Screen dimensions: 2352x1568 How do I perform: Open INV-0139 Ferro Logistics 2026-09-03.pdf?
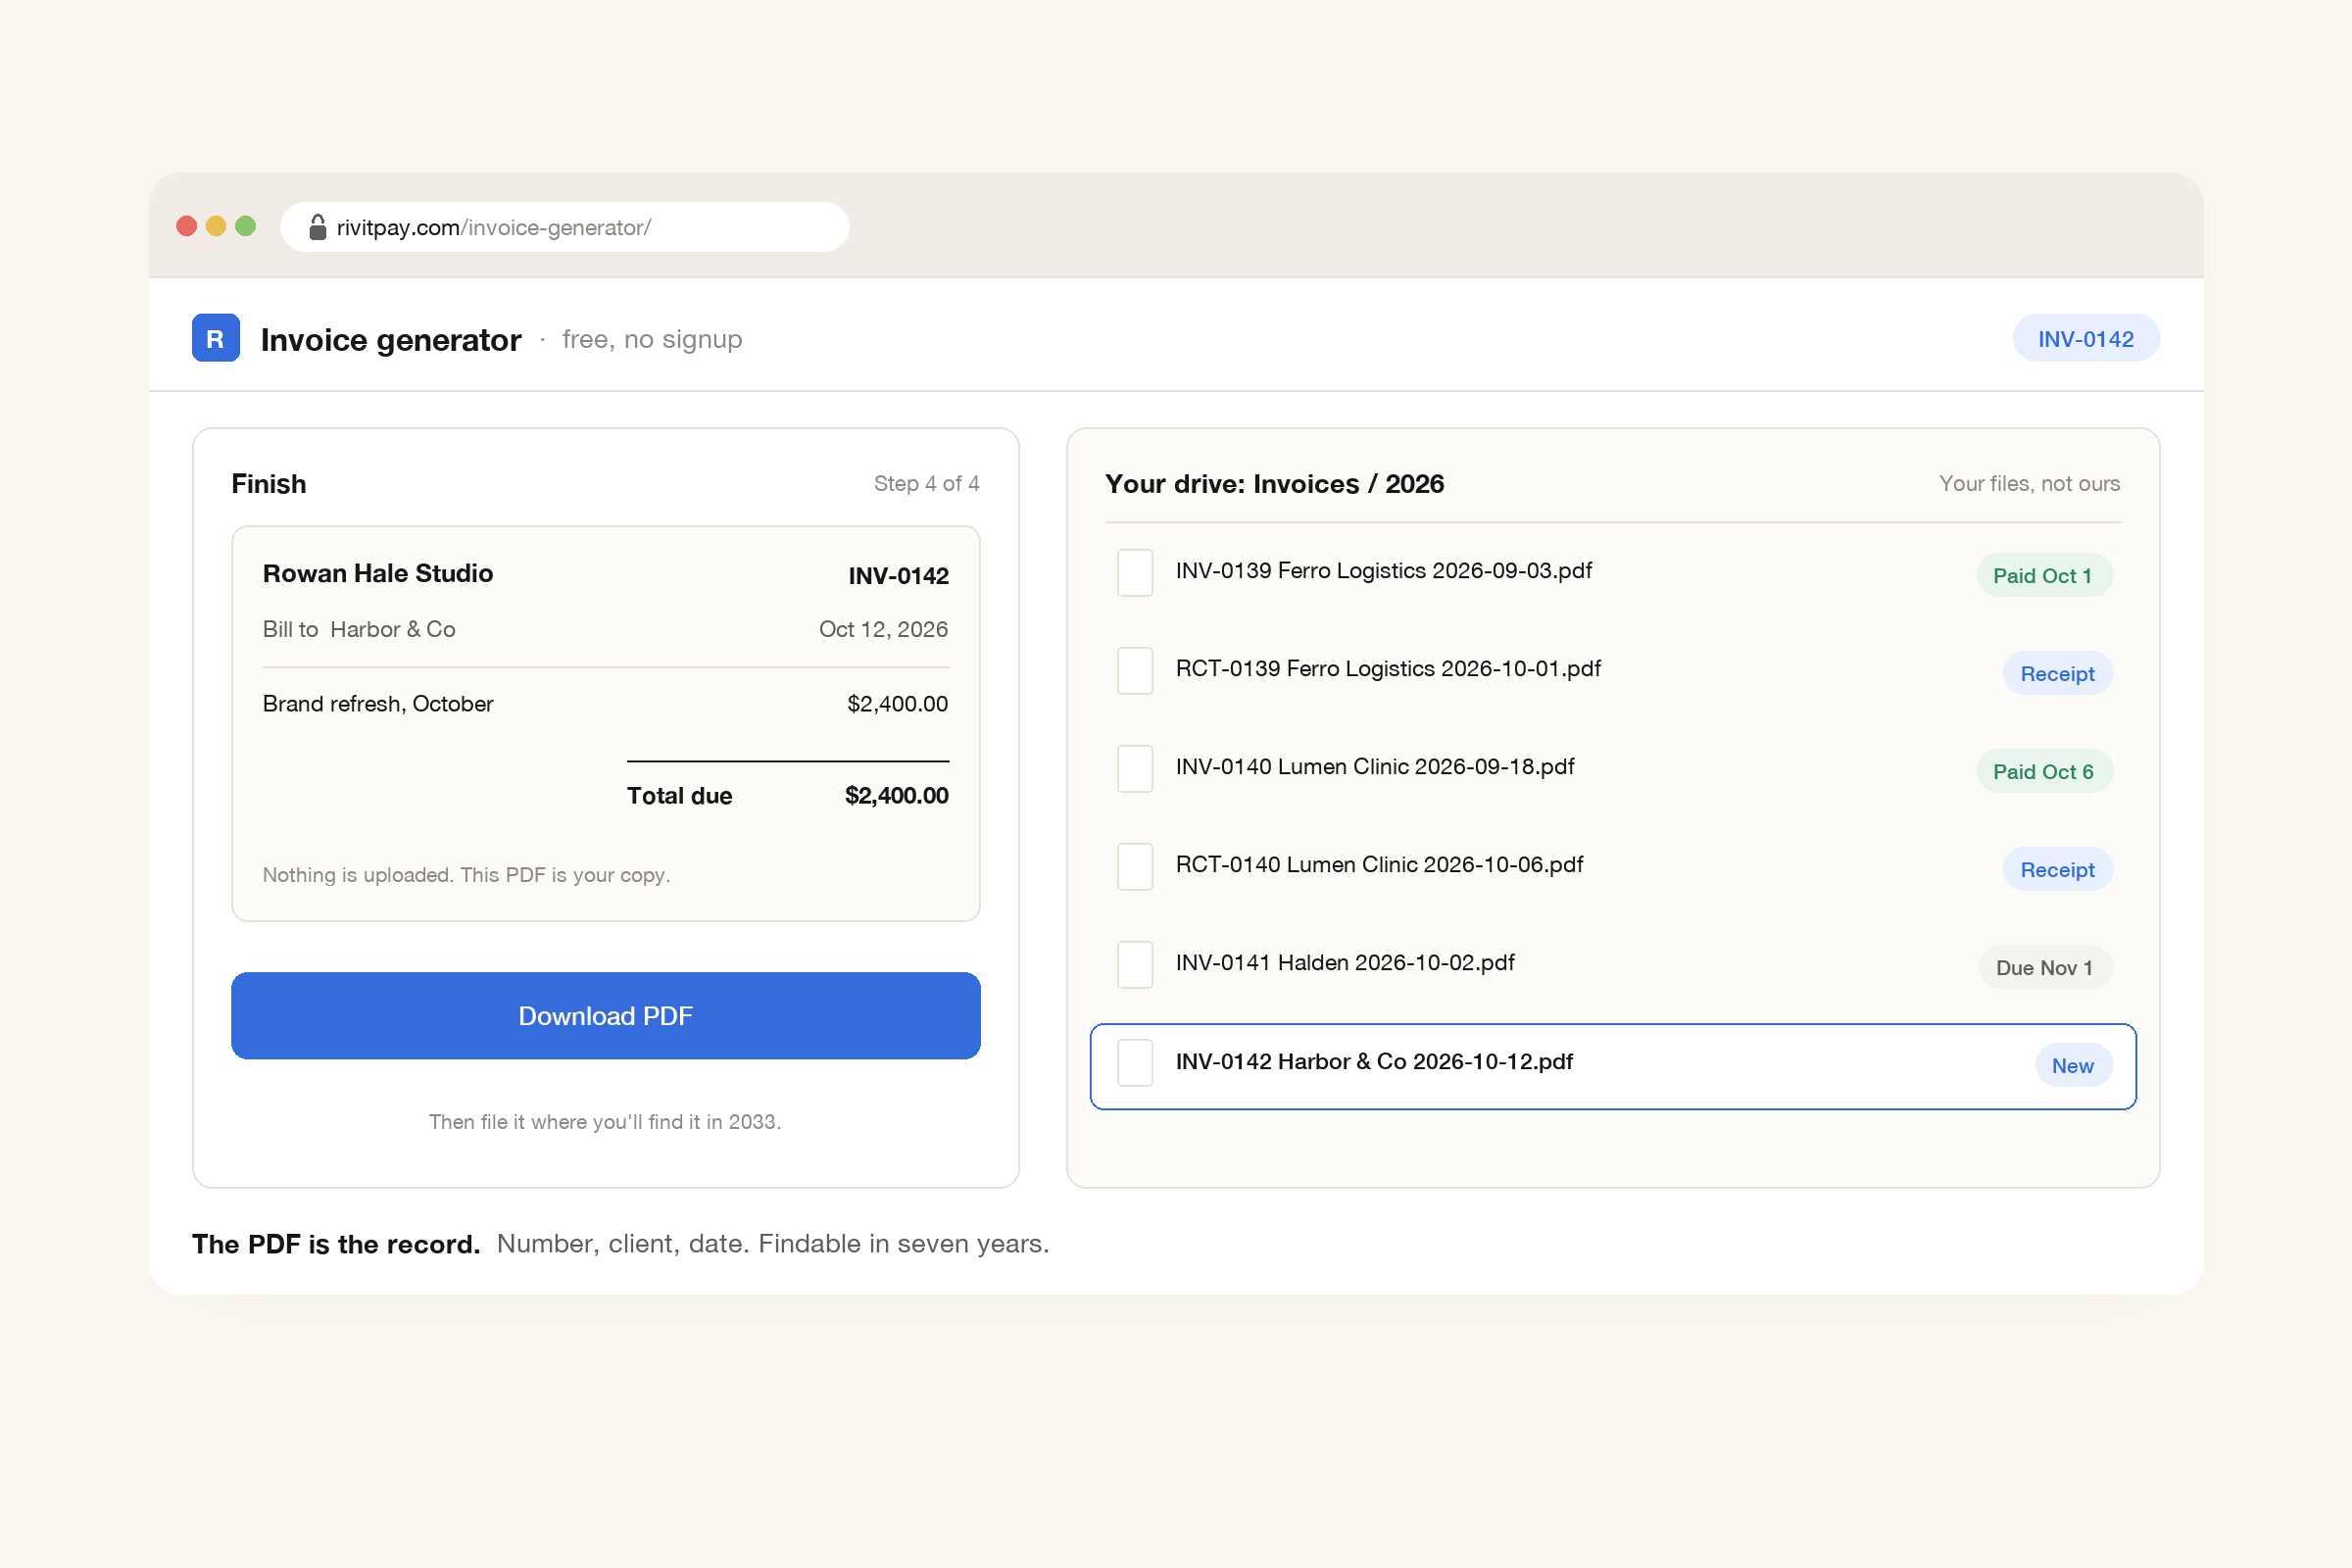coord(1383,570)
